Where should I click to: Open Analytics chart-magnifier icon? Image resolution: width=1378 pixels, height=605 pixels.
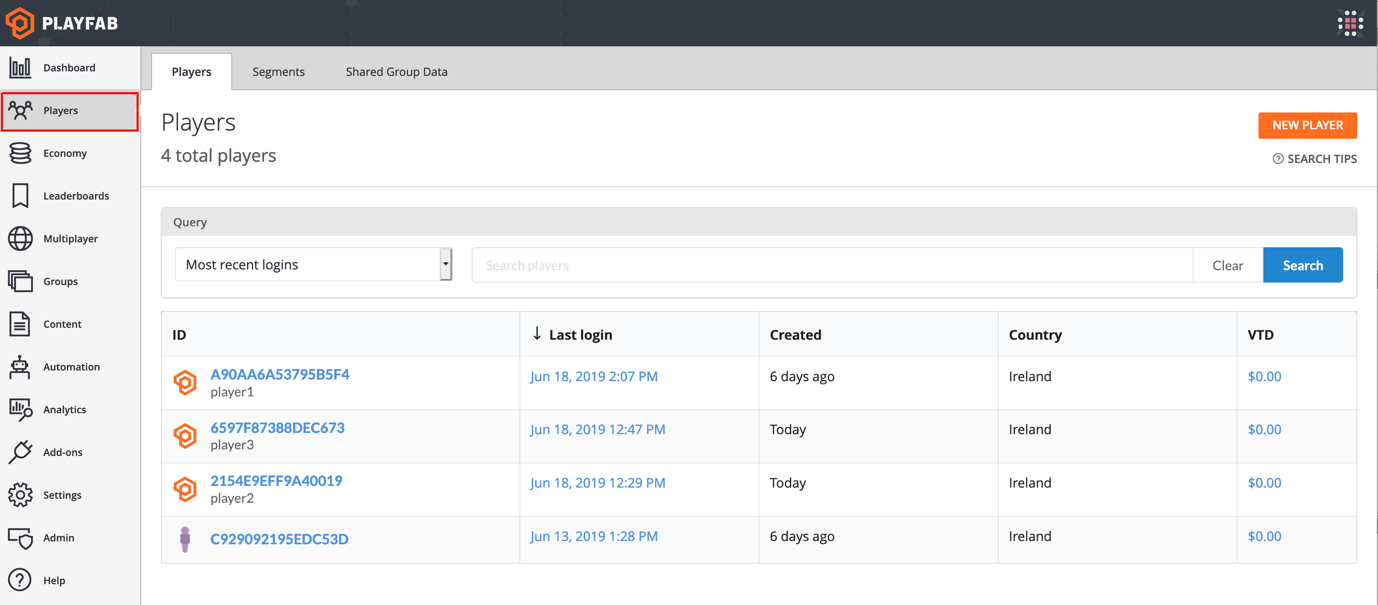[x=20, y=409]
